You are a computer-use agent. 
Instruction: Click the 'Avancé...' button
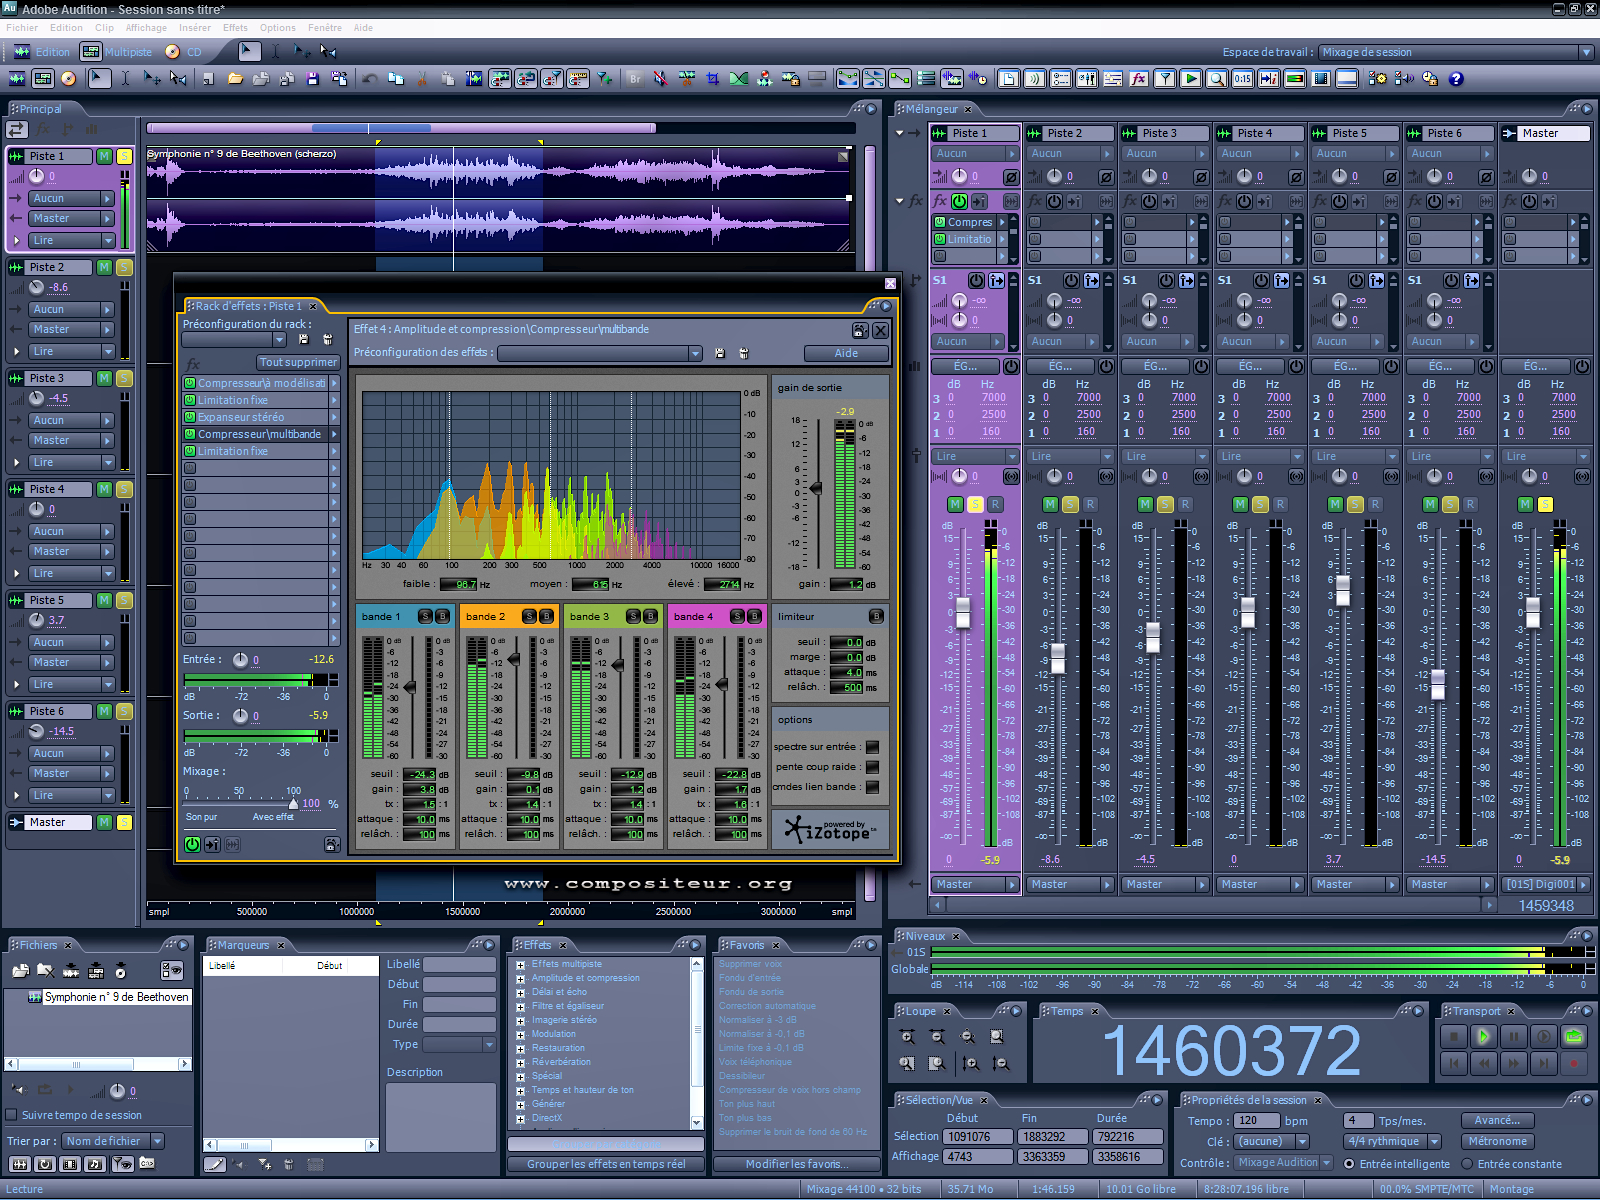point(1497,1121)
